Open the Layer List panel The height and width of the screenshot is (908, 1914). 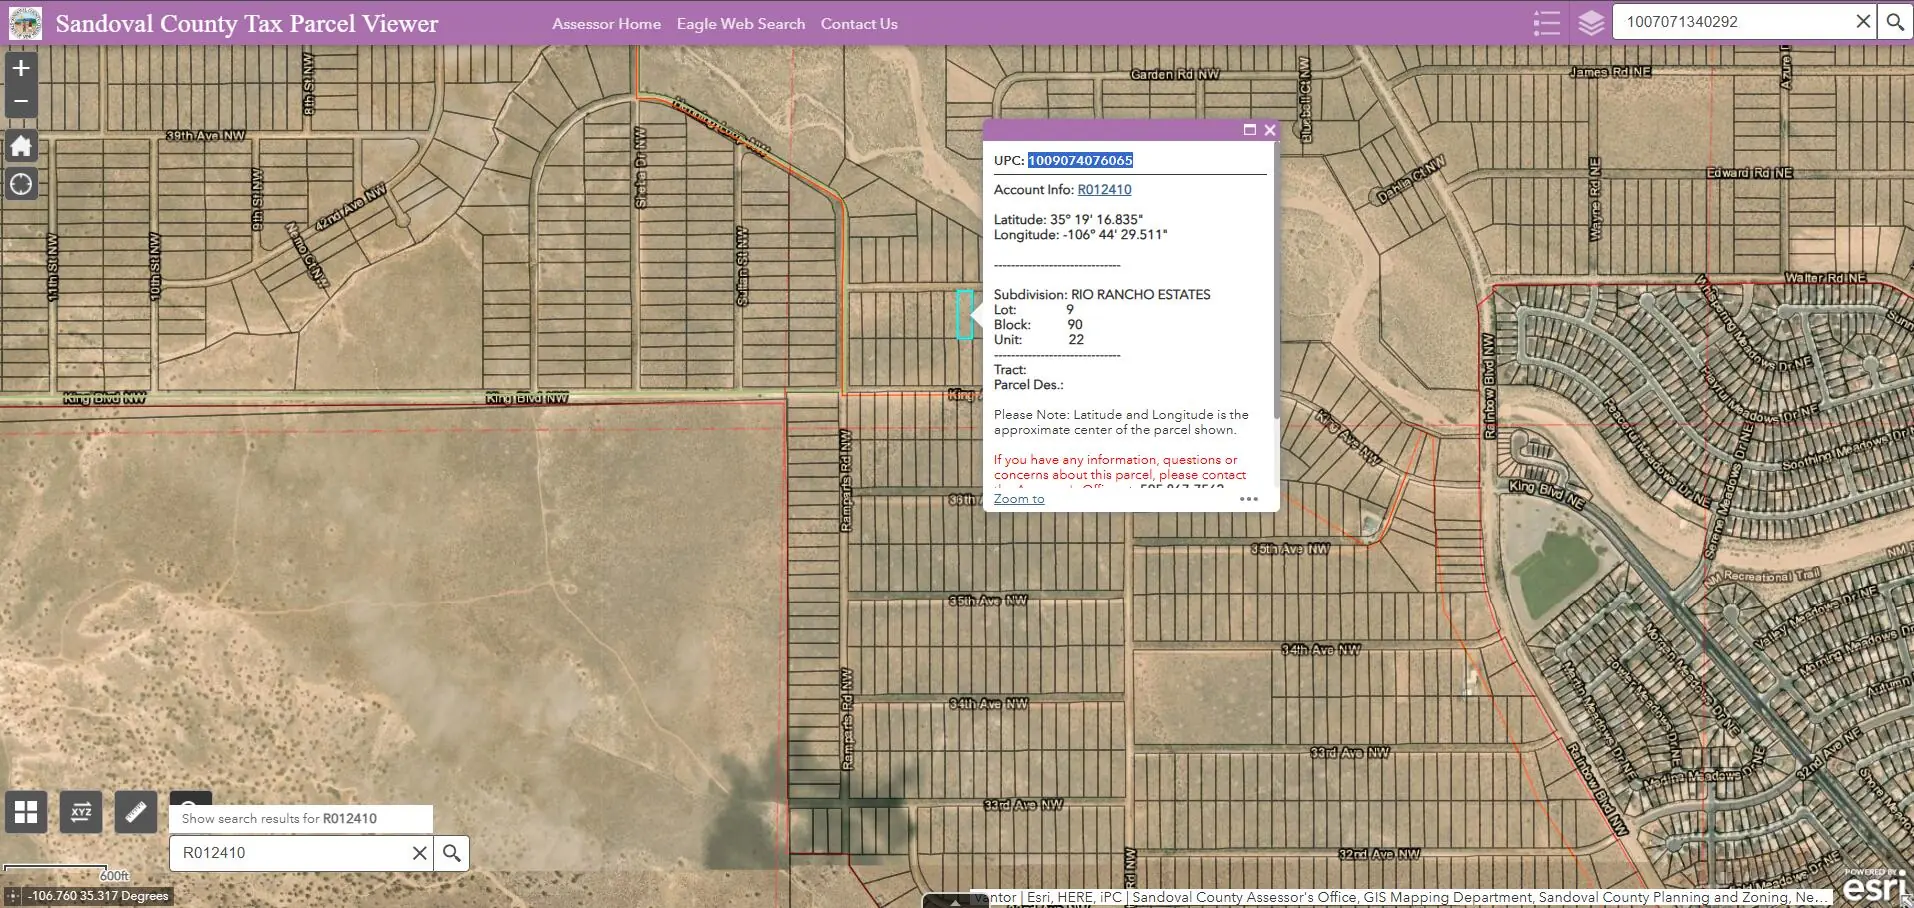click(1591, 22)
